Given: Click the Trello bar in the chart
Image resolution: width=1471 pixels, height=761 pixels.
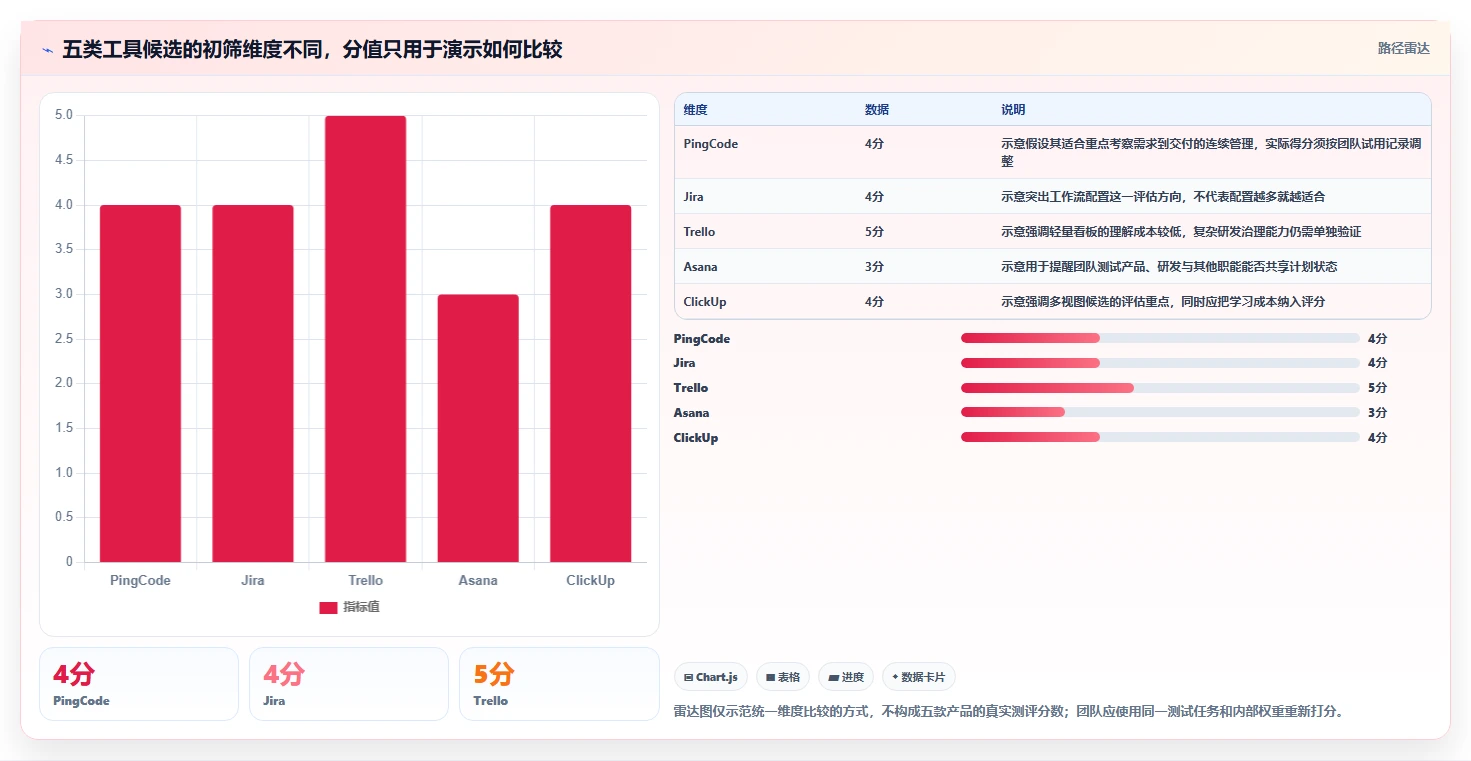Looking at the screenshot, I should 365,339.
